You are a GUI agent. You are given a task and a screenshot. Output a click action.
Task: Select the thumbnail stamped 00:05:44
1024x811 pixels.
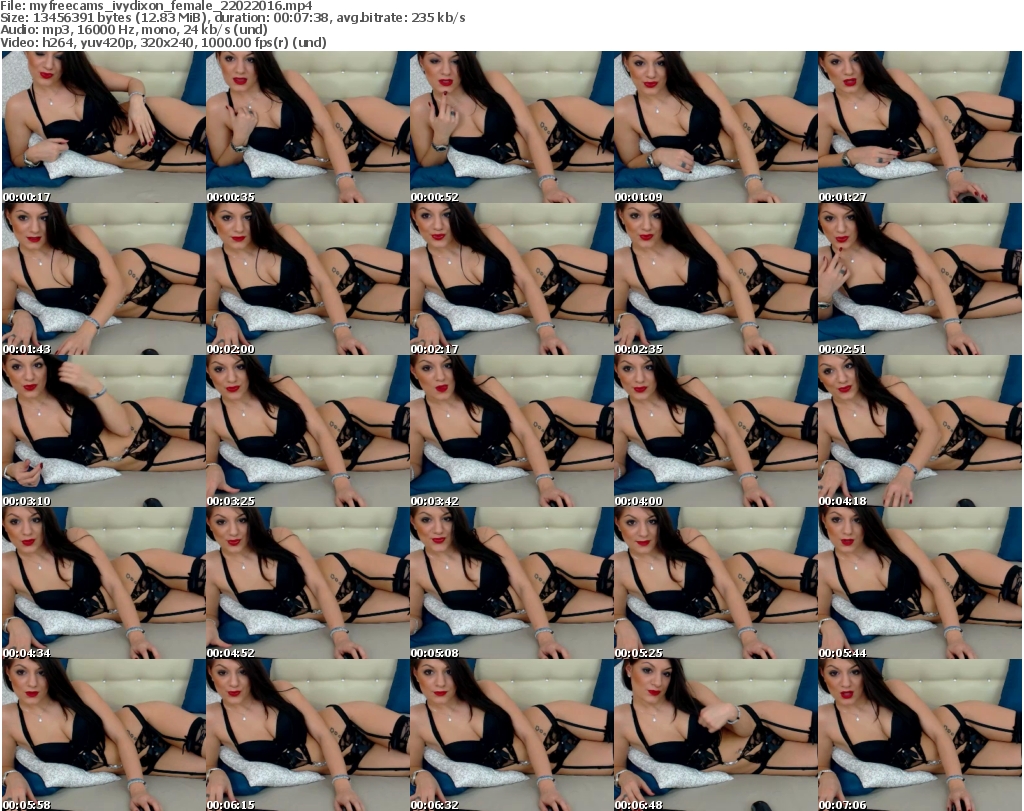point(920,583)
